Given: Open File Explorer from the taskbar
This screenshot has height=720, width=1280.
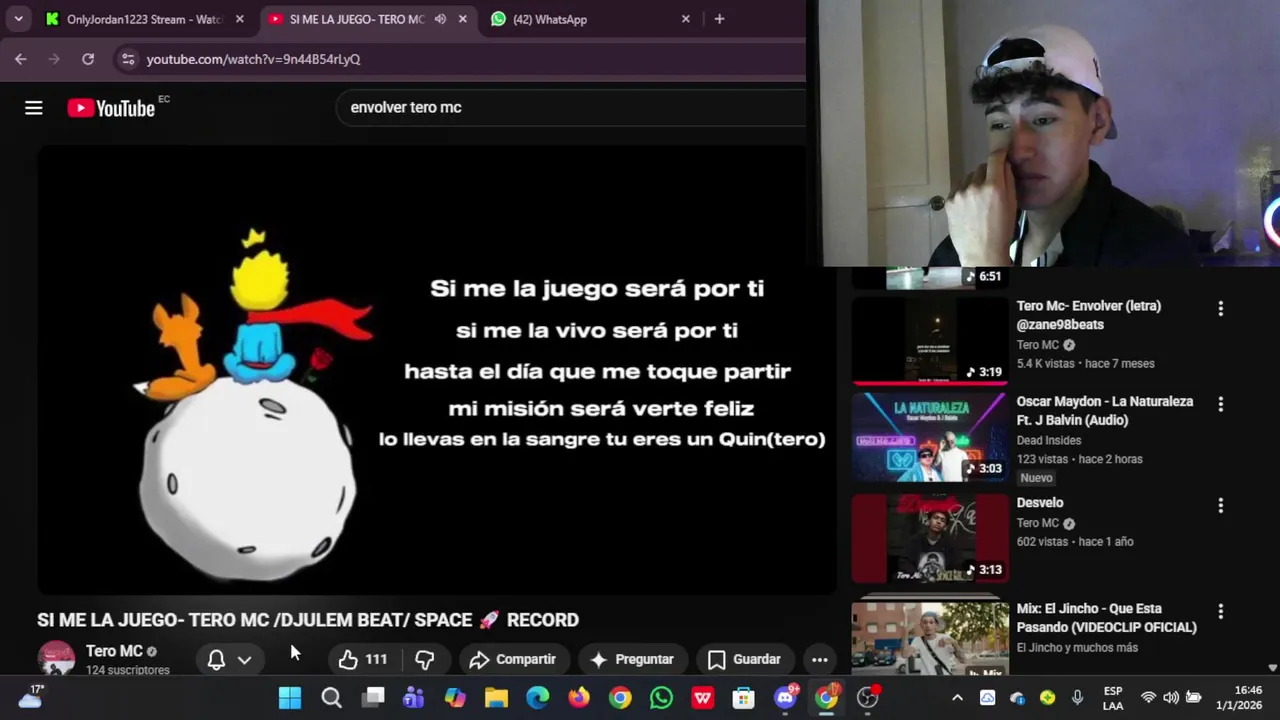Looking at the screenshot, I should pyautogui.click(x=496, y=698).
